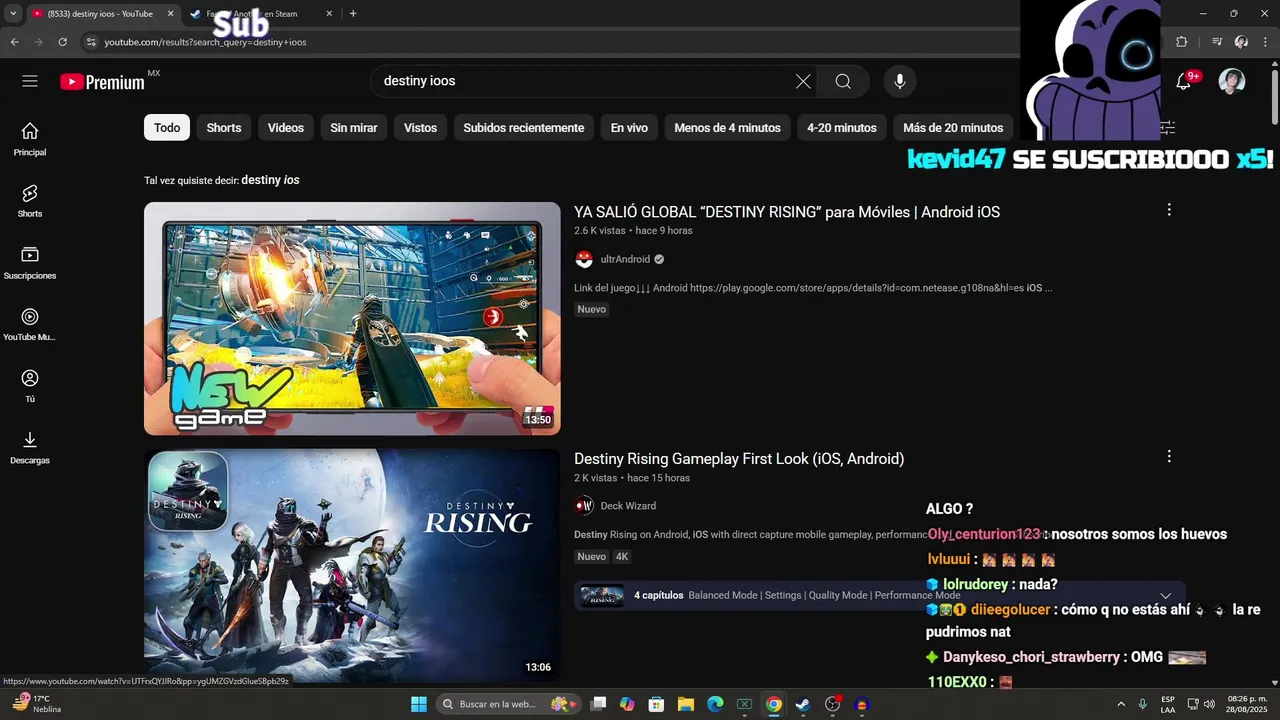The image size is (1280, 720).
Task: Close the YouTube browser tab
Action: click(x=170, y=14)
